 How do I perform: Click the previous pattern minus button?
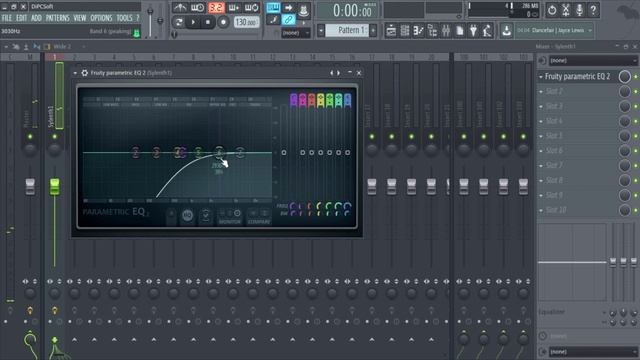(321, 31)
